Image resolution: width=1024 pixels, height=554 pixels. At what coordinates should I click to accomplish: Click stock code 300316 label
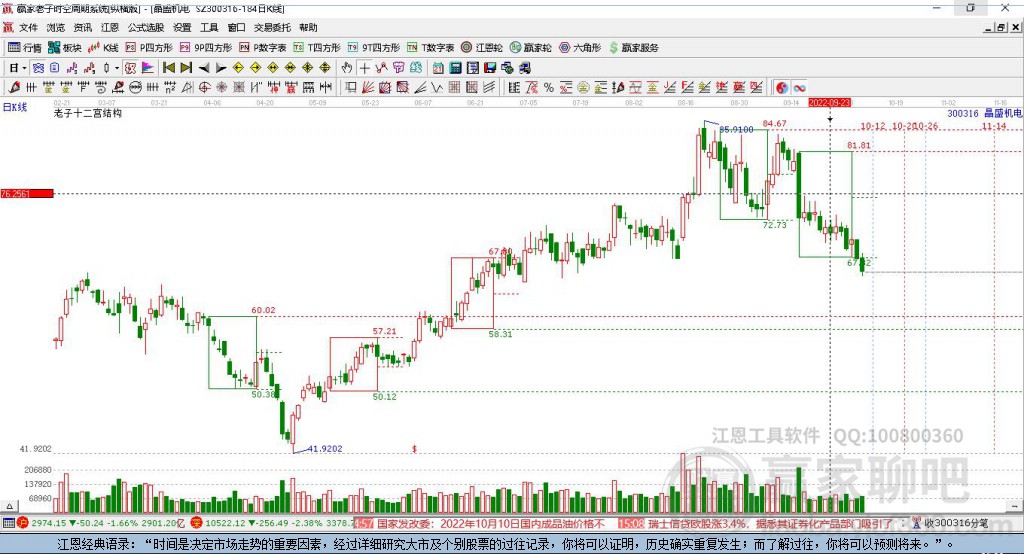pyautogui.click(x=963, y=113)
